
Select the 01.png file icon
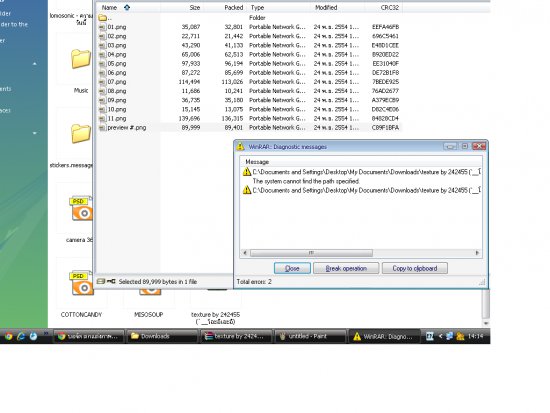102,27
